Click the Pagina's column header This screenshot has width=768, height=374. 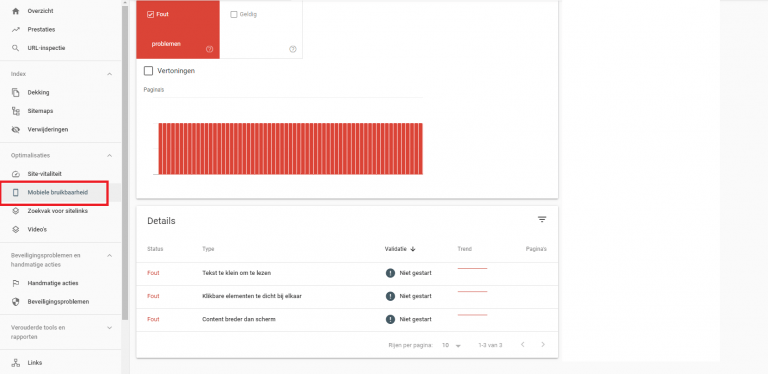(536, 249)
